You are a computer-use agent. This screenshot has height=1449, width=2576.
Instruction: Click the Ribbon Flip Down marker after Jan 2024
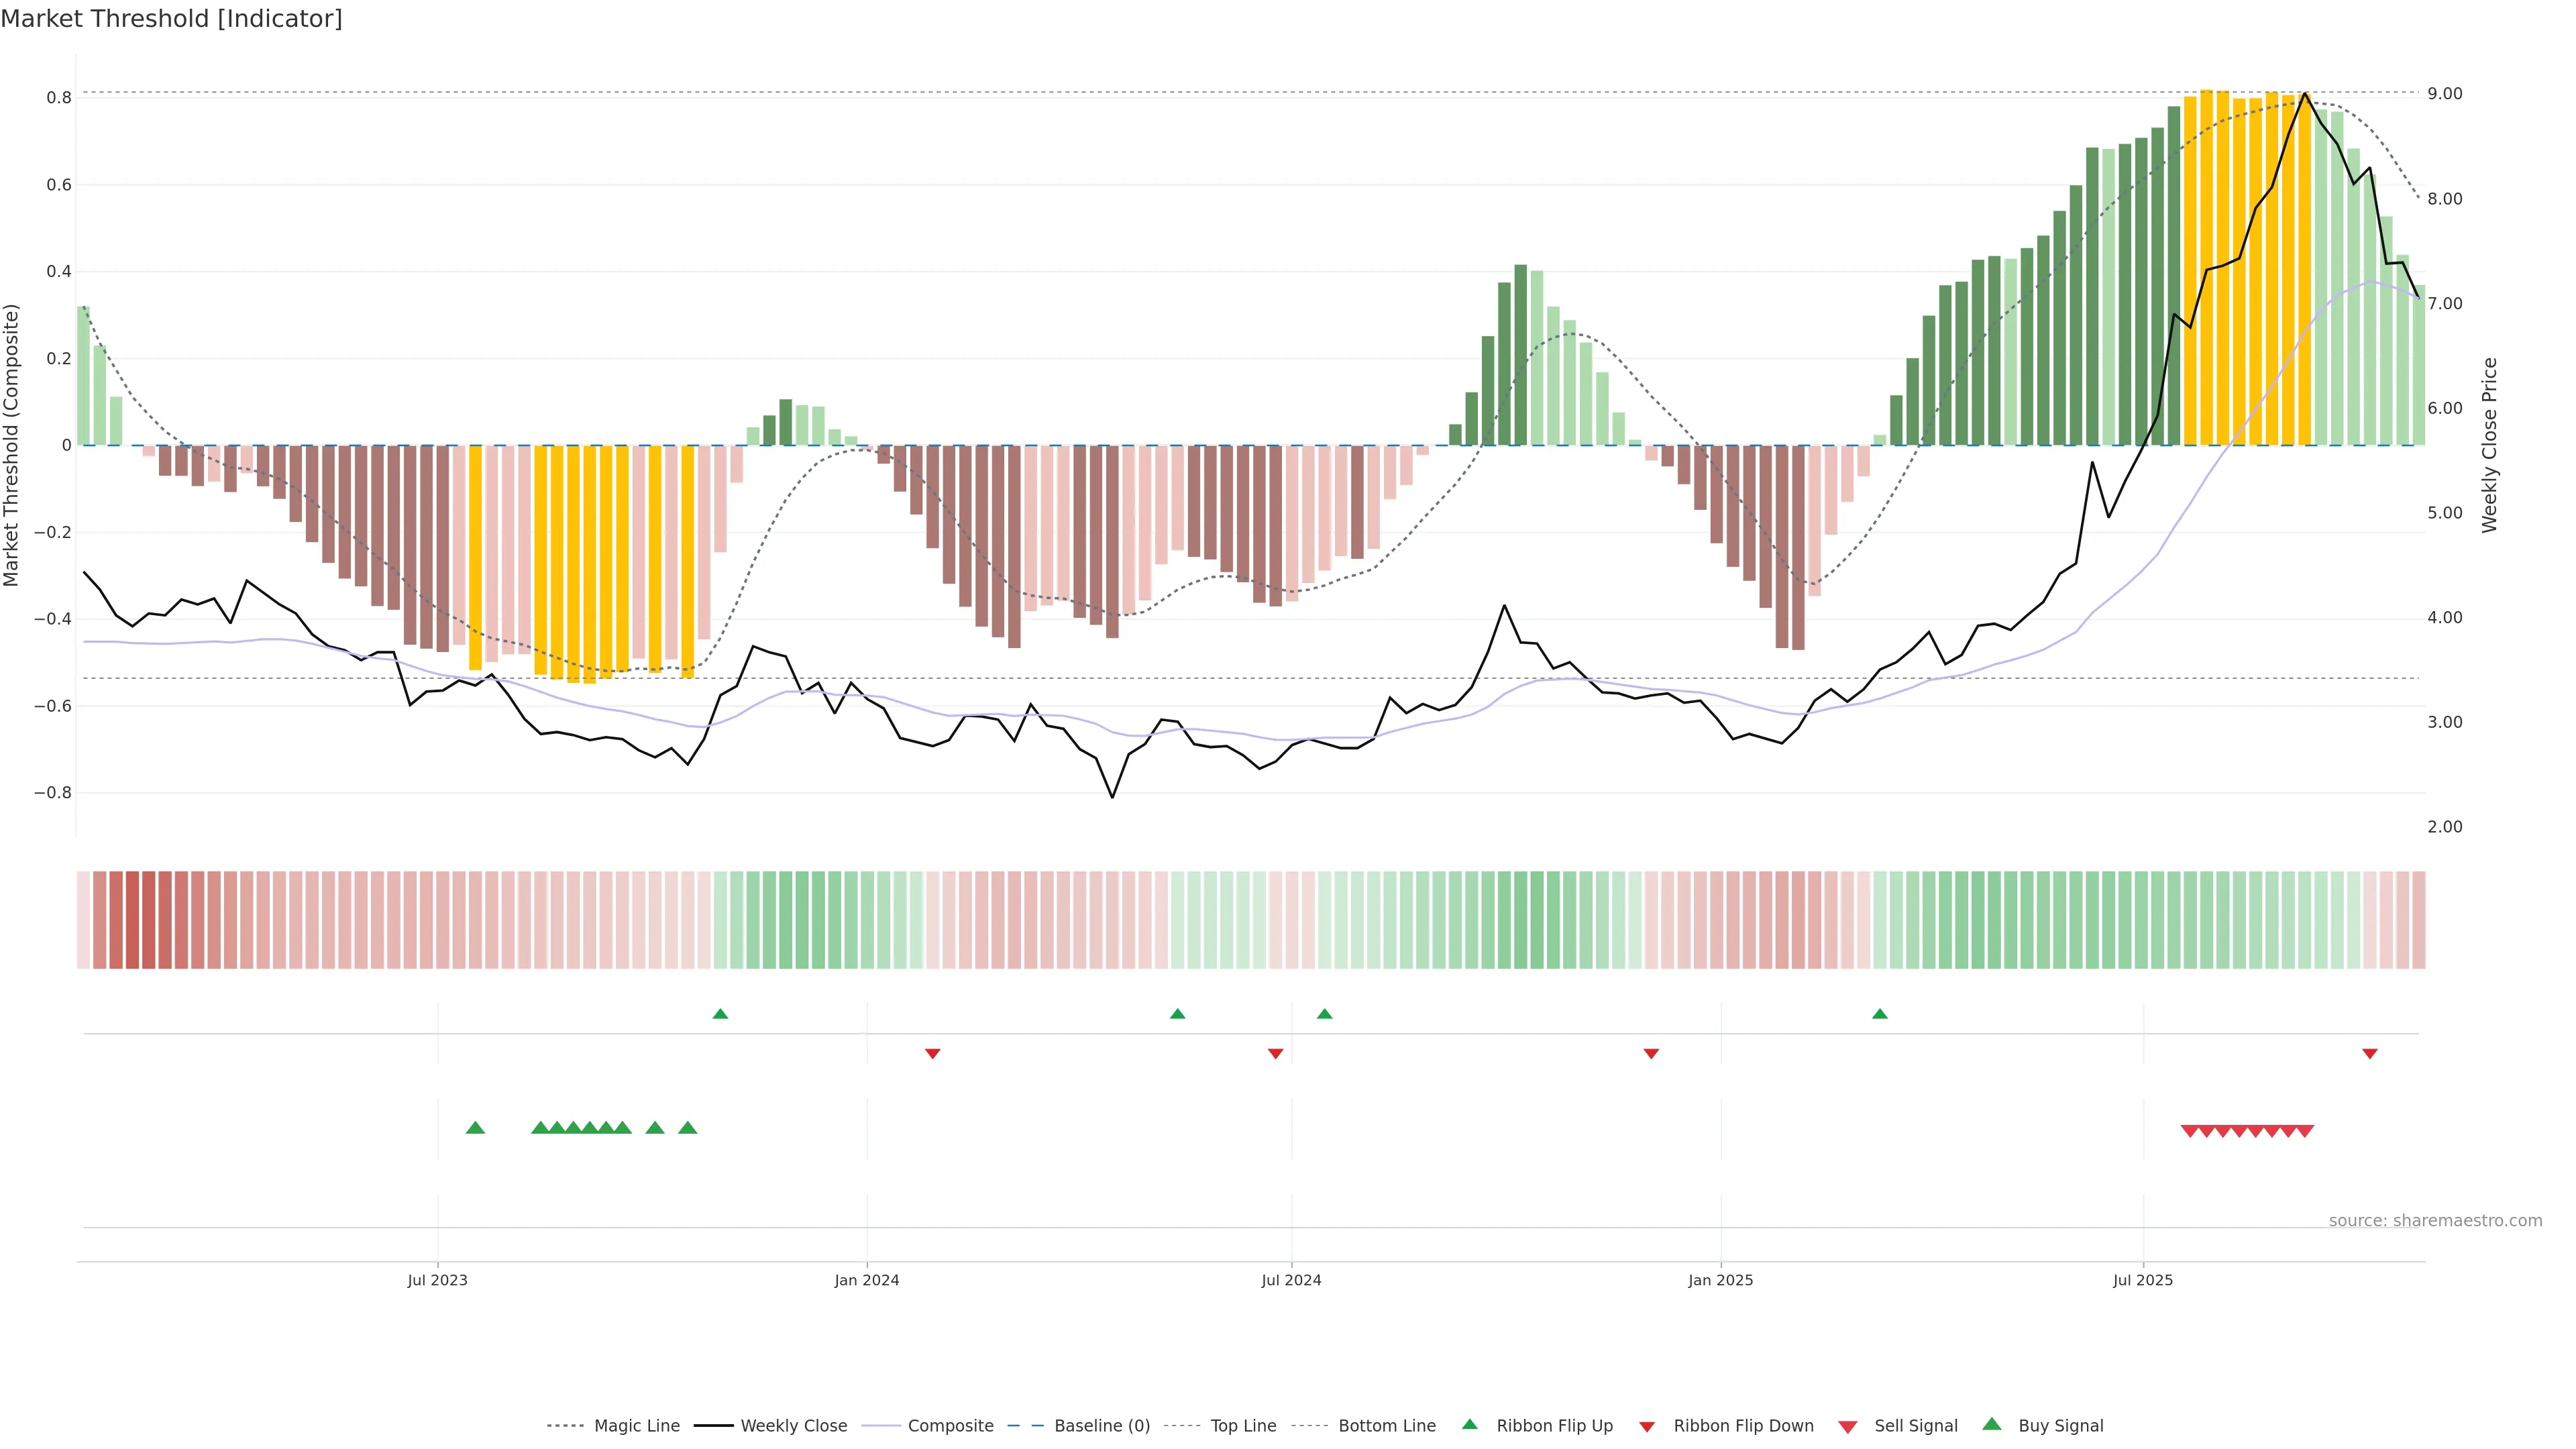point(932,1054)
